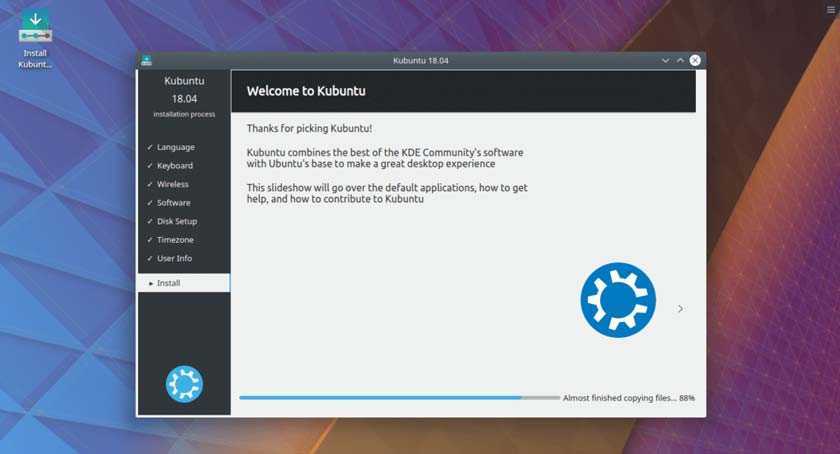Select the highlighted Install step
The image size is (840, 454).
[x=184, y=283]
